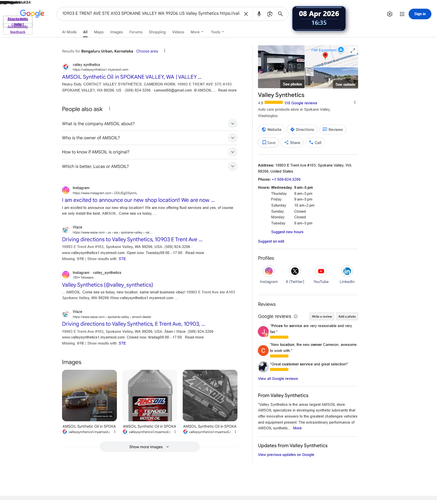
Task: Click the Call button
Action: [315, 142]
